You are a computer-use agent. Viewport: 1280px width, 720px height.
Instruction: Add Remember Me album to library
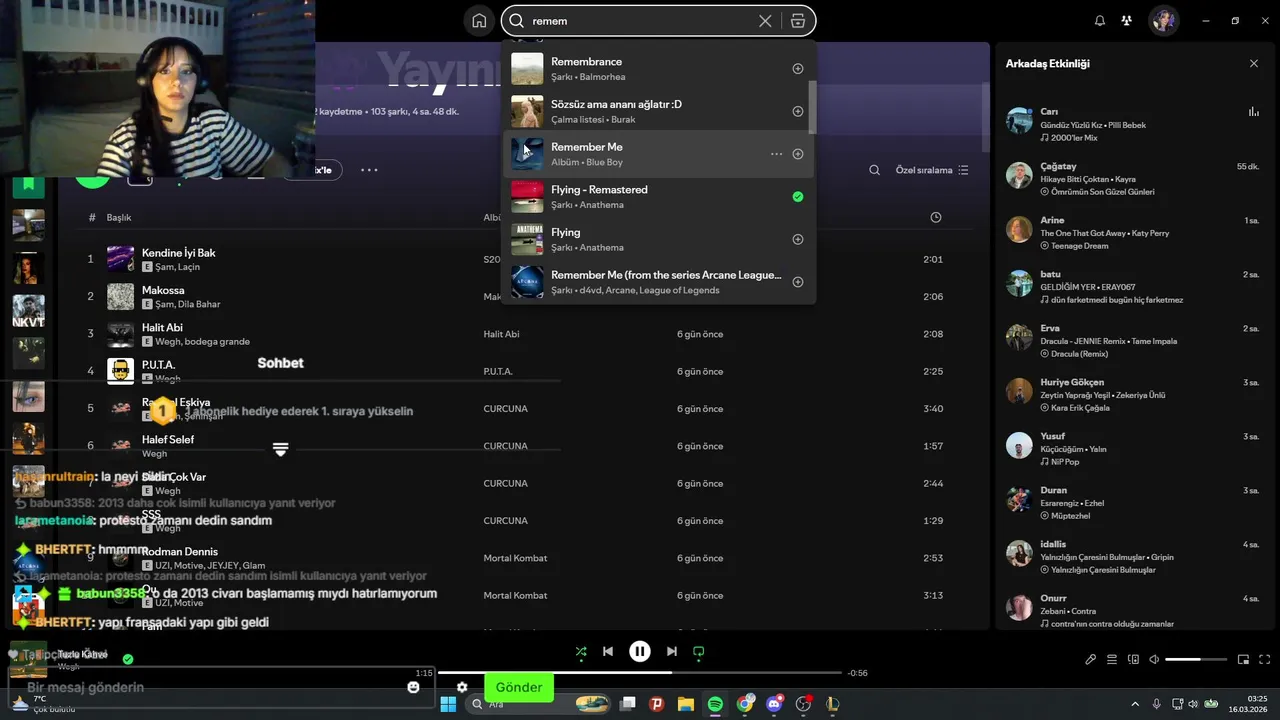pyautogui.click(x=798, y=154)
